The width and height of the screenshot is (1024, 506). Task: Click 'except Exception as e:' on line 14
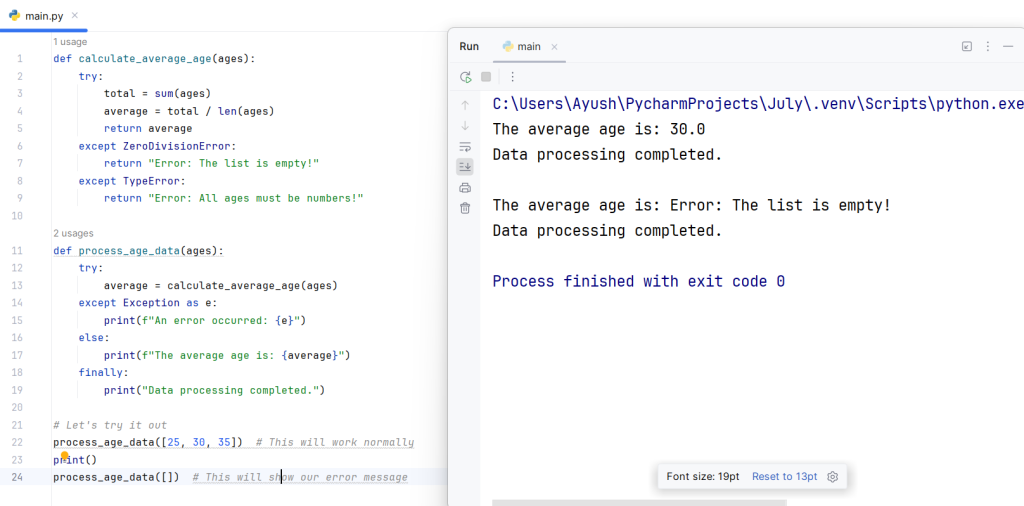pyautogui.click(x=148, y=303)
